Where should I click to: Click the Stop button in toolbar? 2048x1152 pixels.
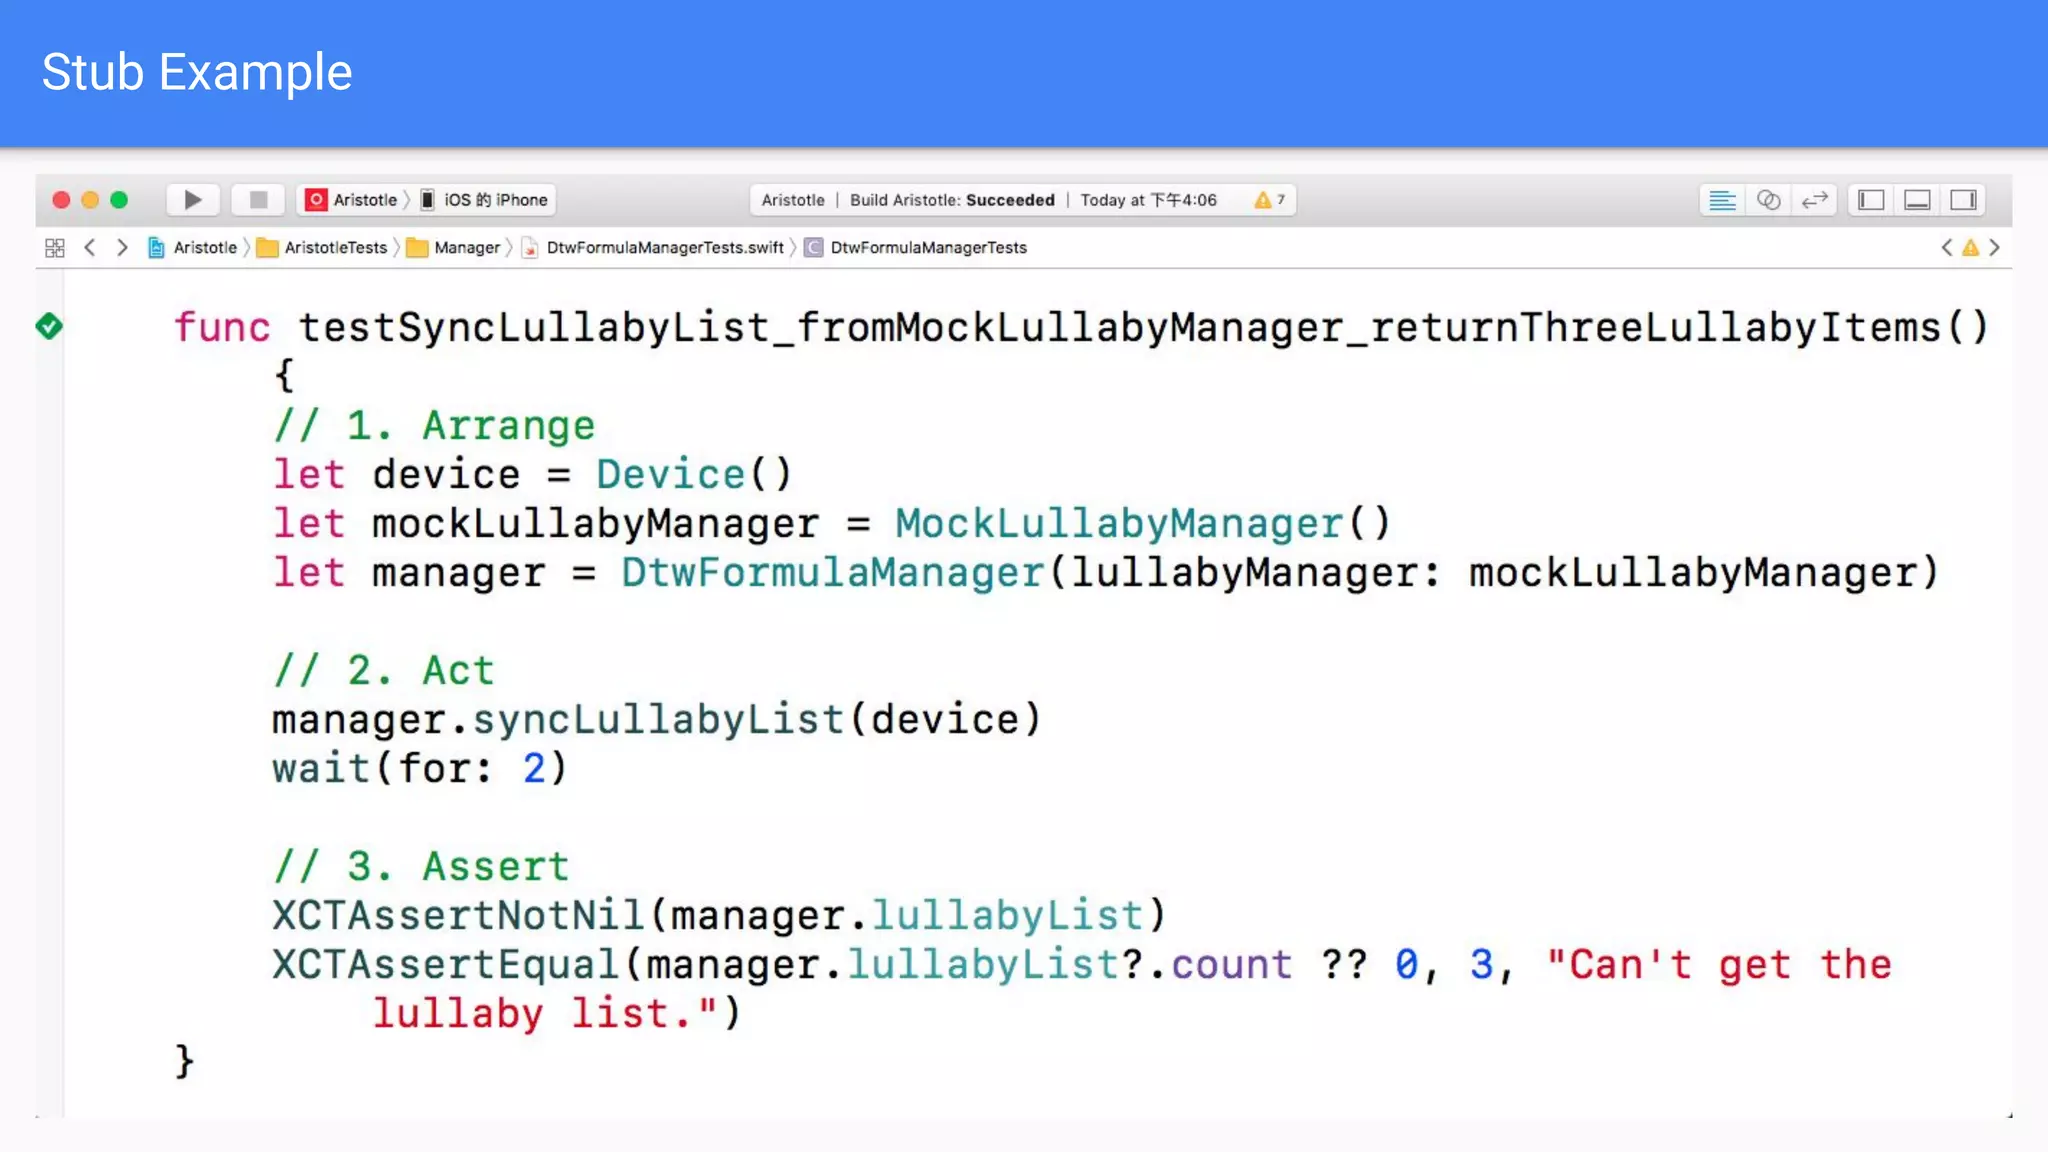(258, 200)
